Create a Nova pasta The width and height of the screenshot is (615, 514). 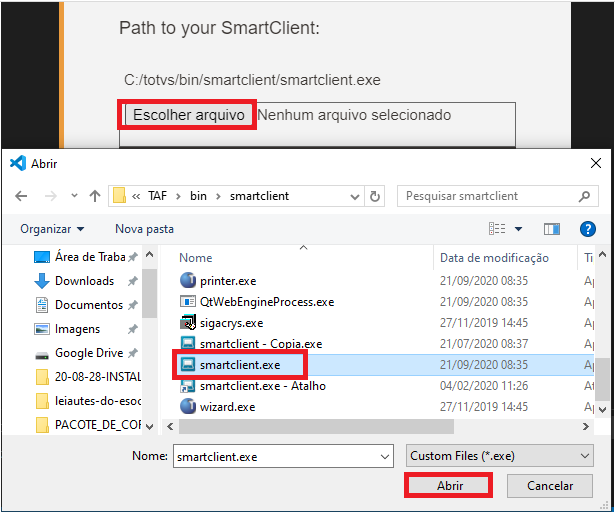[144, 229]
